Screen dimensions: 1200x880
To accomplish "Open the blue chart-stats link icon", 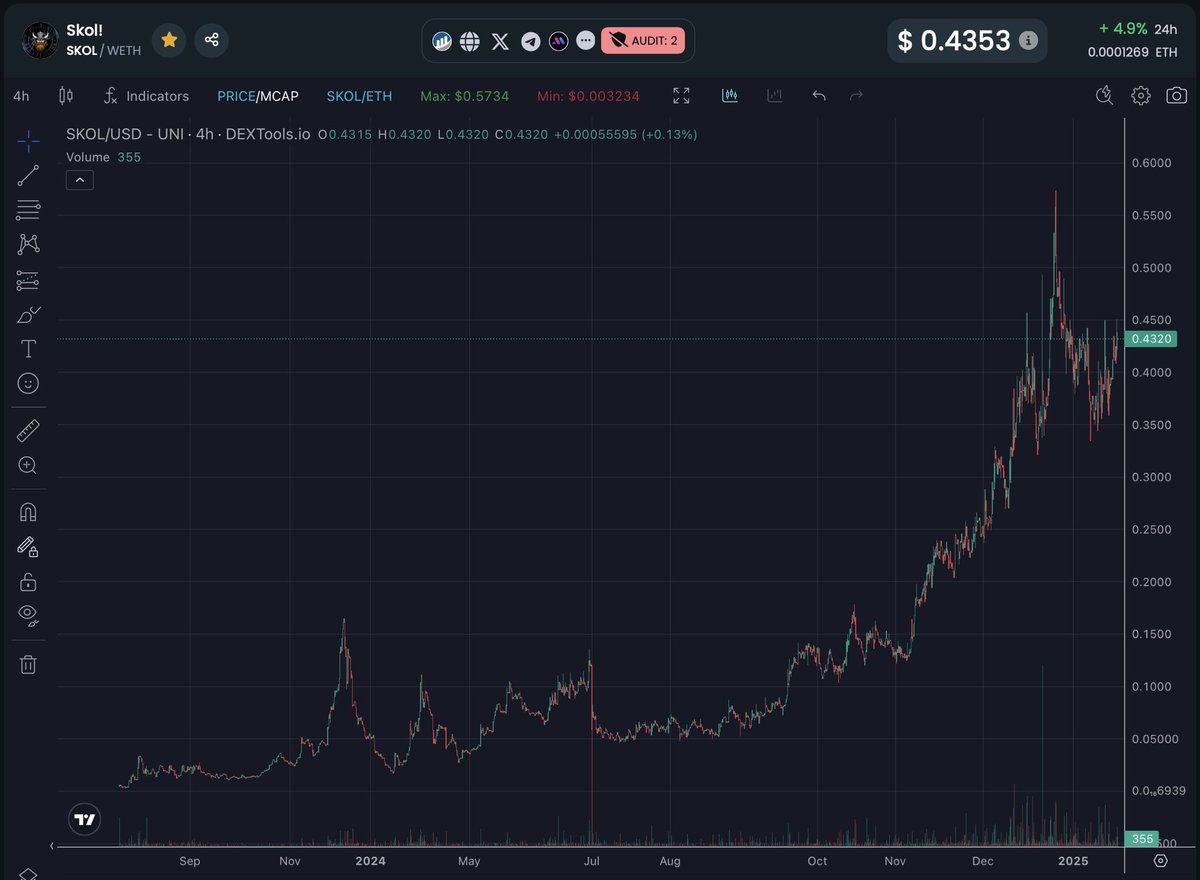I will 442,41.
